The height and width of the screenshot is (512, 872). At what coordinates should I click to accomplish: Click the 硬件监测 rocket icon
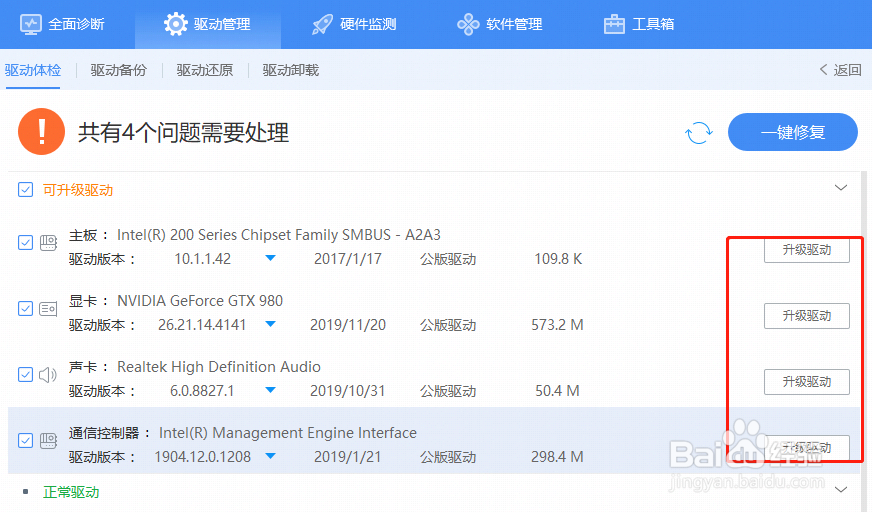(322, 24)
